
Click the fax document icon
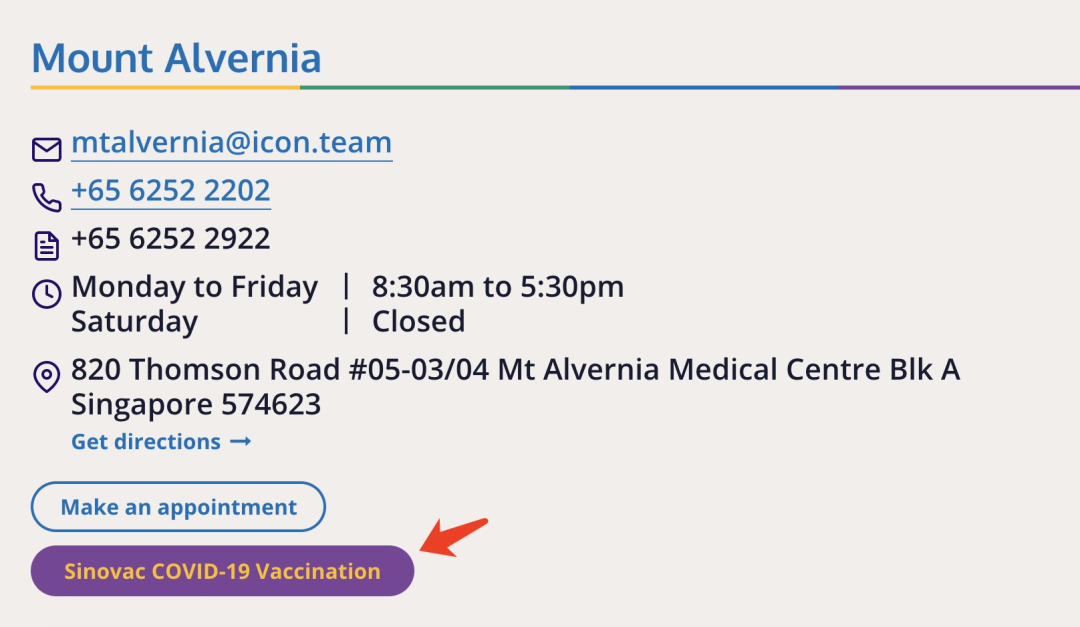coord(47,246)
